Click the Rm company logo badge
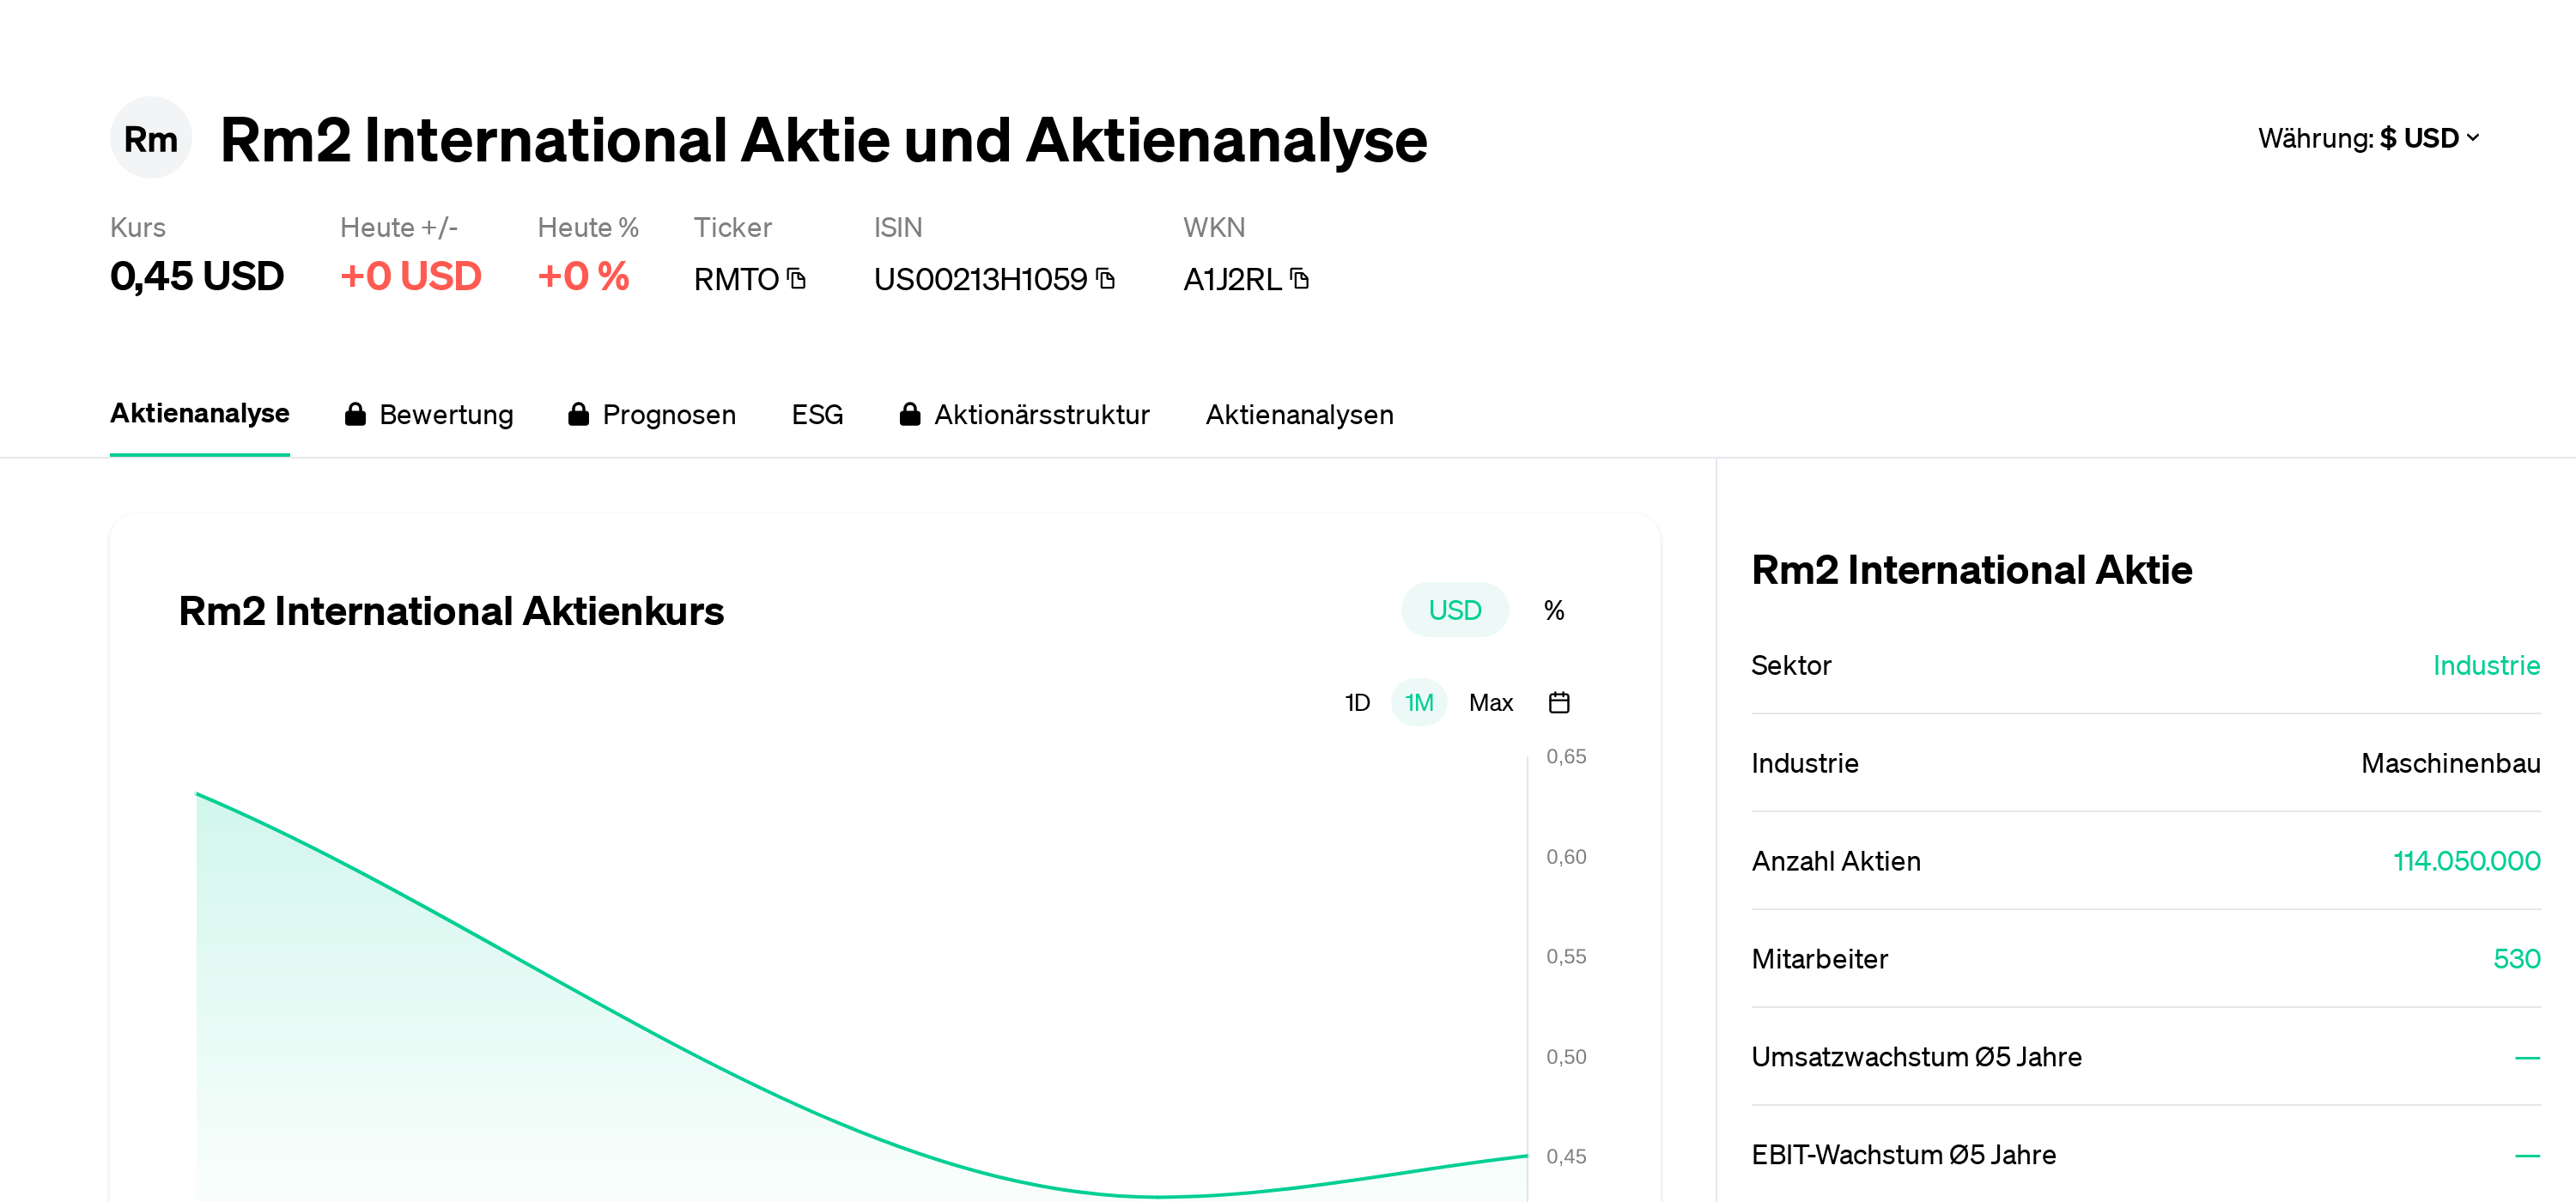 pyautogui.click(x=151, y=138)
